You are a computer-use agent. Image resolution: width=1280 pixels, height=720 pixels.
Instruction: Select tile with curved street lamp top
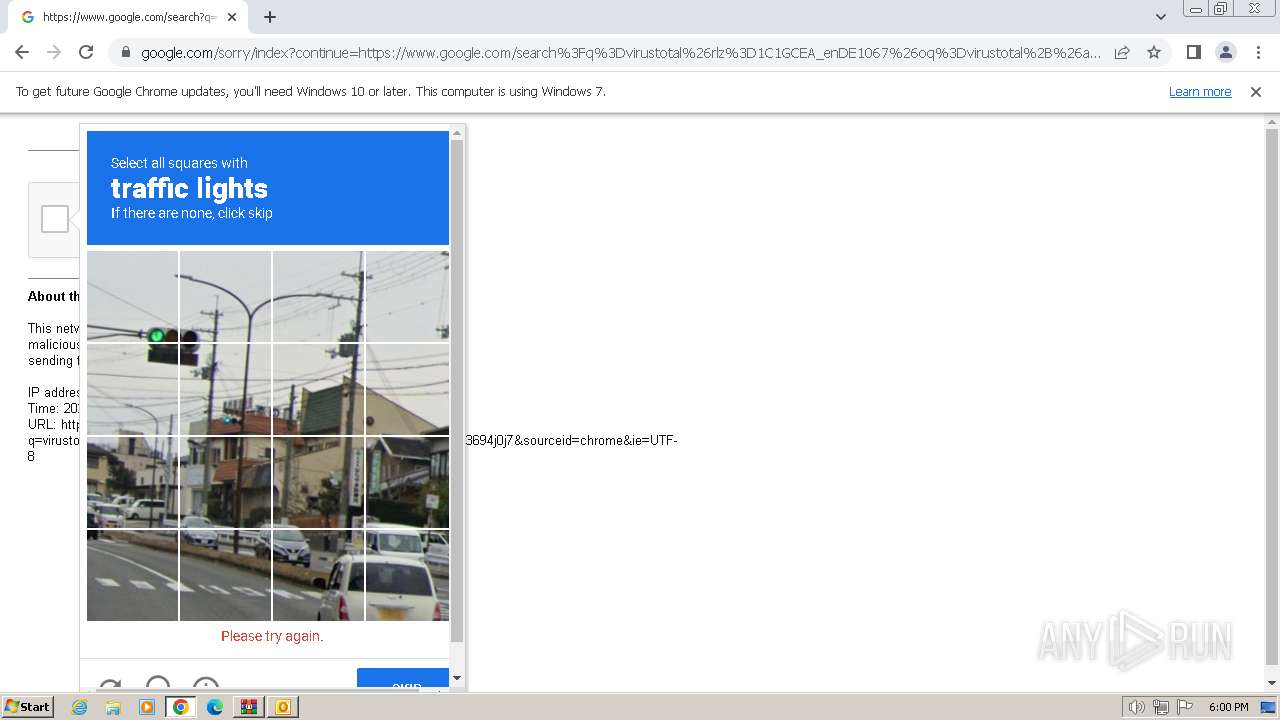[225, 296]
